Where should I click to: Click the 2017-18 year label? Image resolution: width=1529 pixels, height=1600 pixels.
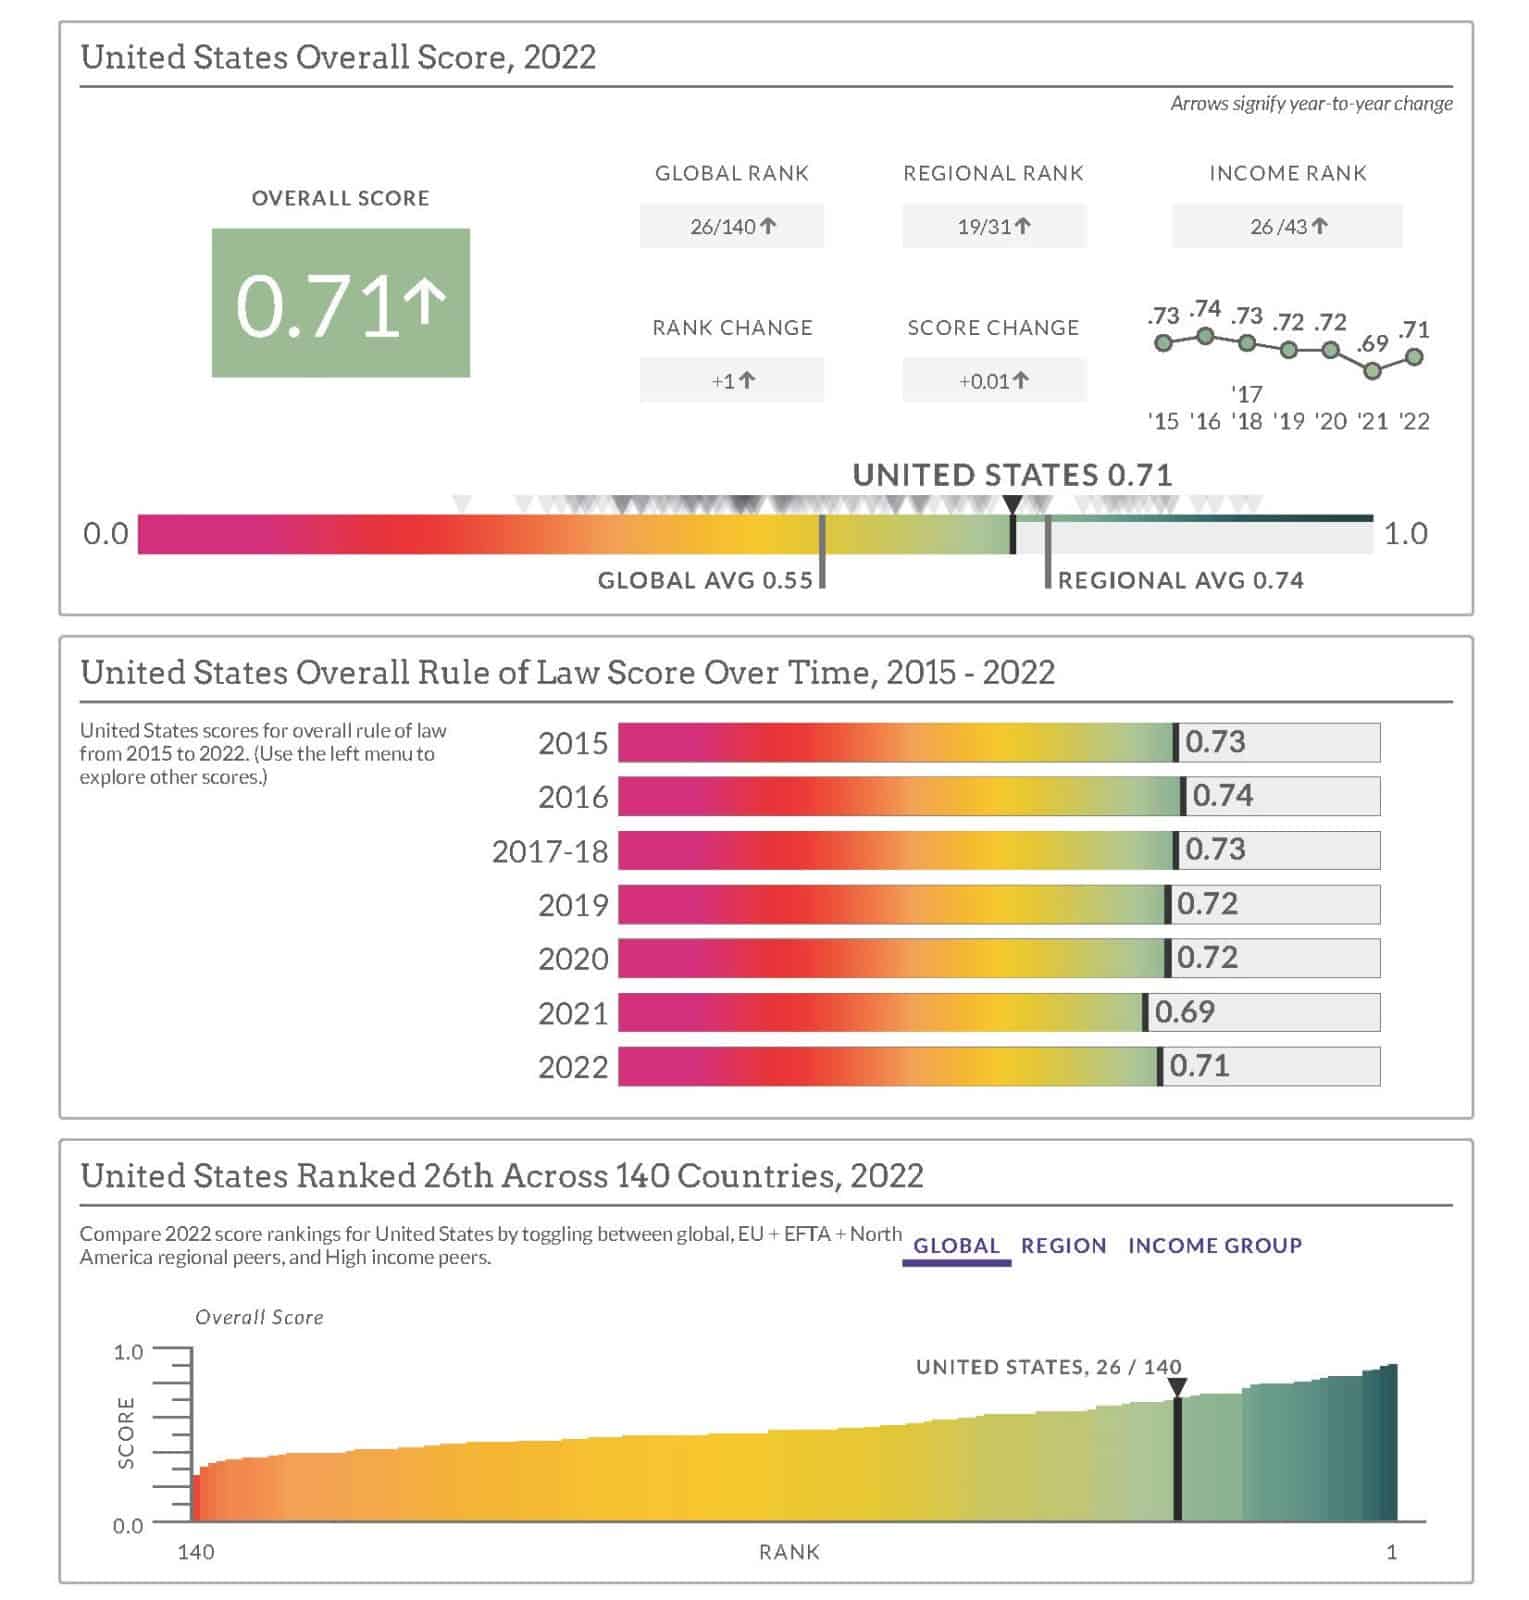pyautogui.click(x=549, y=851)
